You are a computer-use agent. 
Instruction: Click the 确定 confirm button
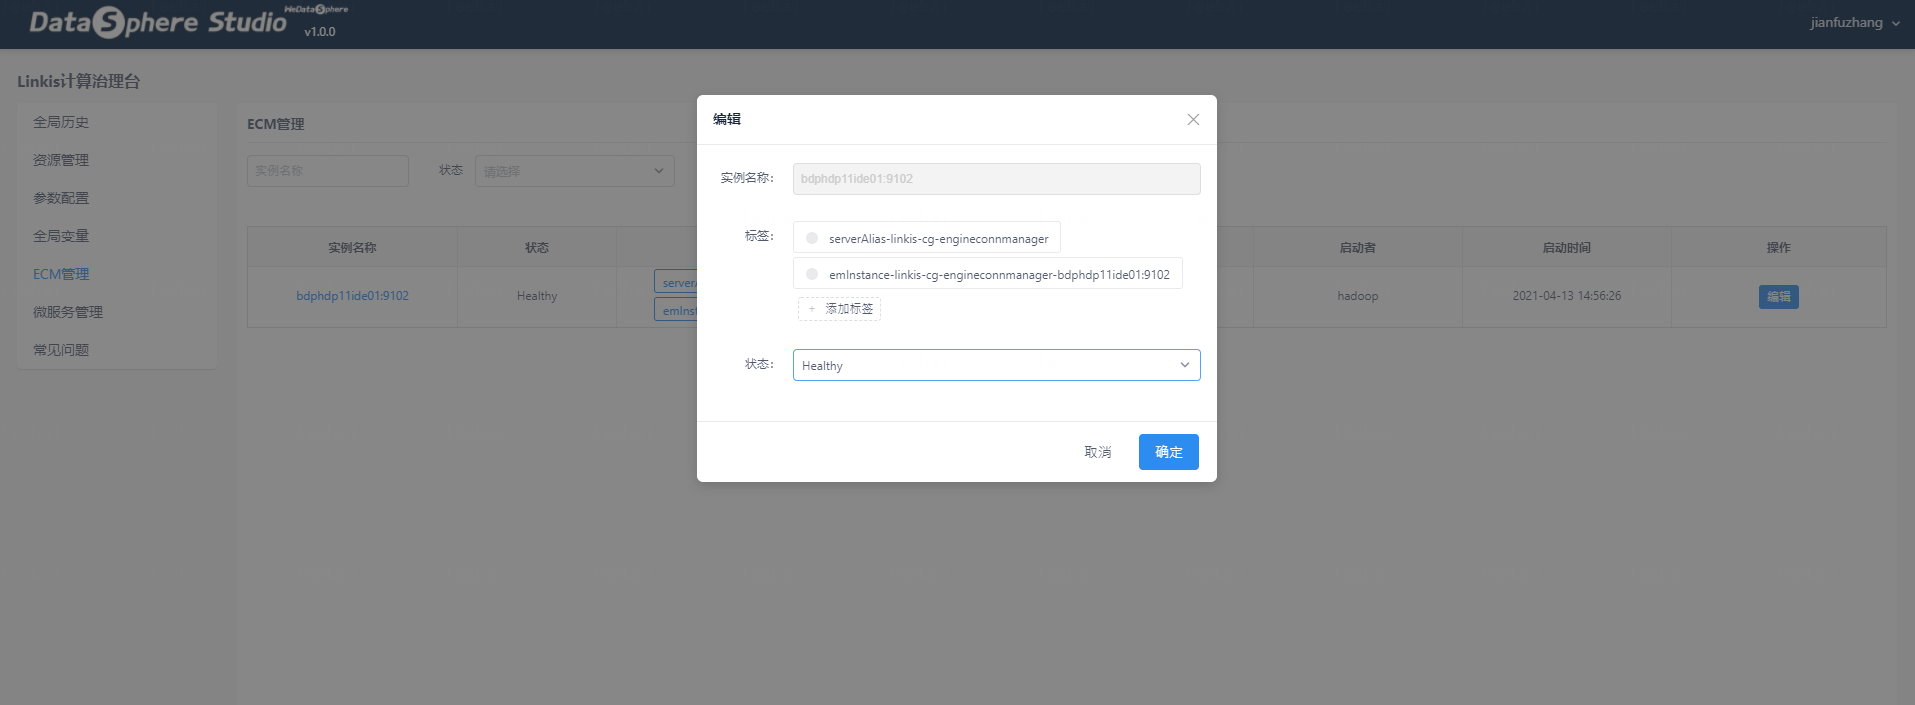(x=1168, y=452)
